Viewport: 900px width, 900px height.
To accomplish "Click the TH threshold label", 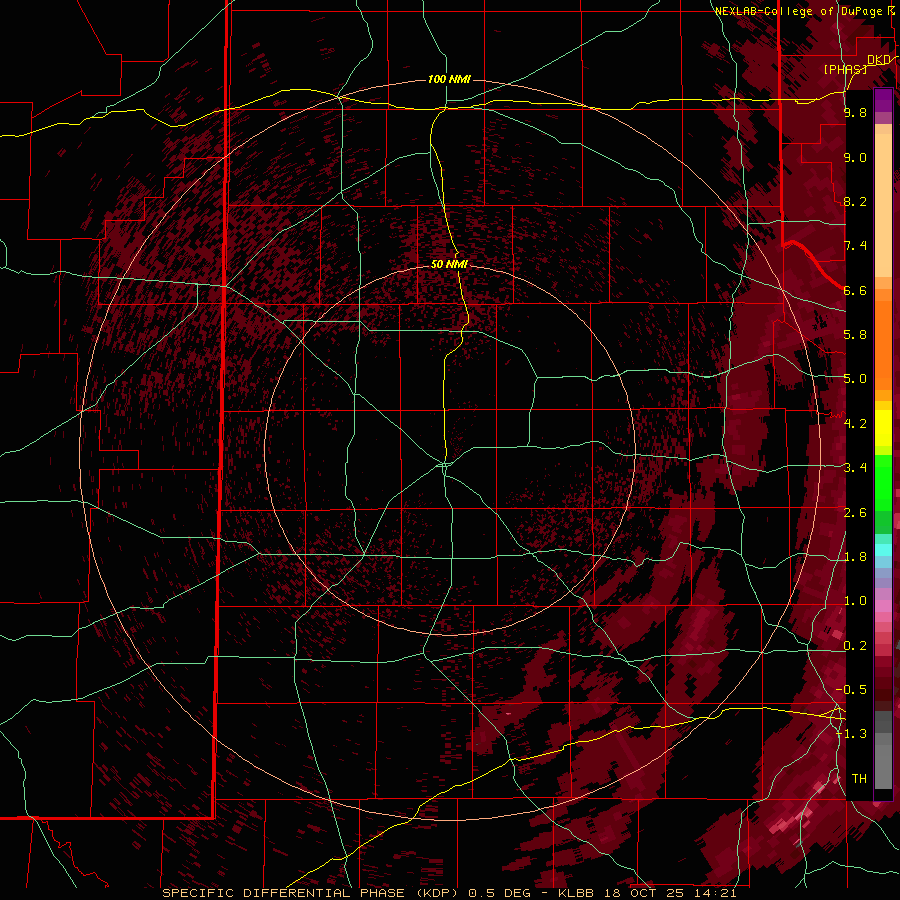I will [x=859, y=779].
